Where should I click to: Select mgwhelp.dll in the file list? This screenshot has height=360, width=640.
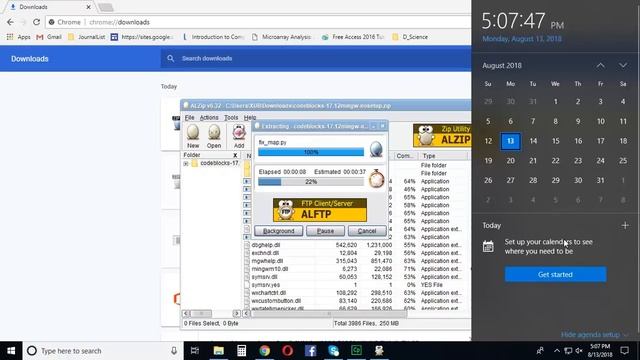point(267,261)
